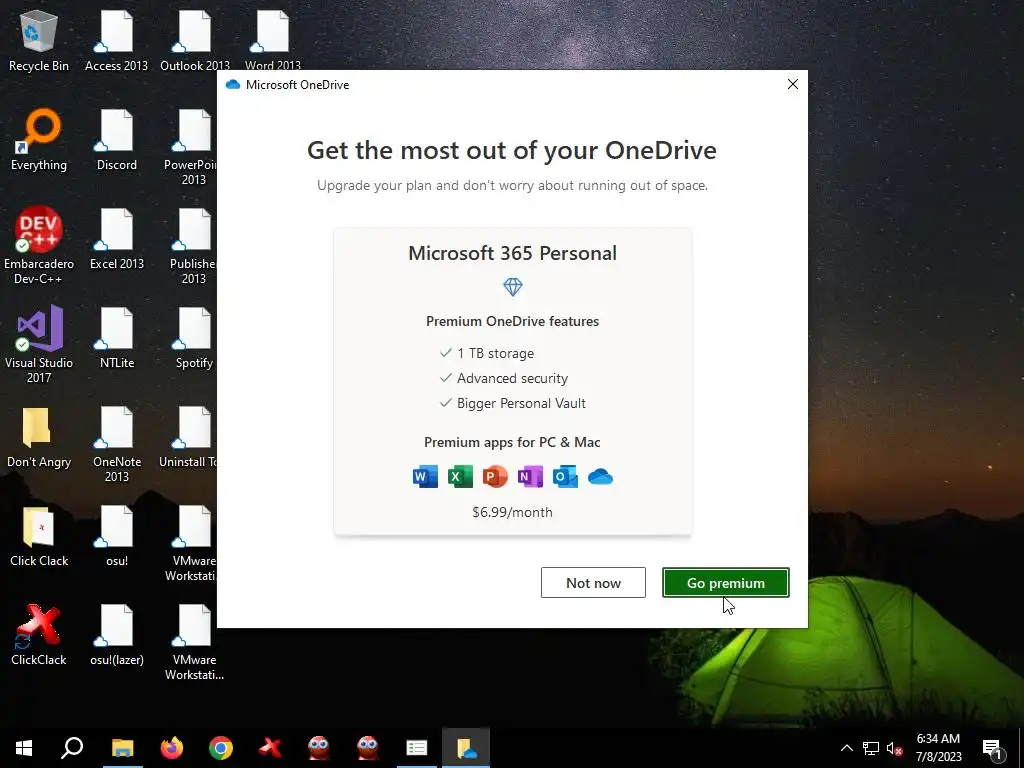The image size is (1024, 768).
Task: Click the OneNote app icon in plan card
Action: [x=530, y=477]
